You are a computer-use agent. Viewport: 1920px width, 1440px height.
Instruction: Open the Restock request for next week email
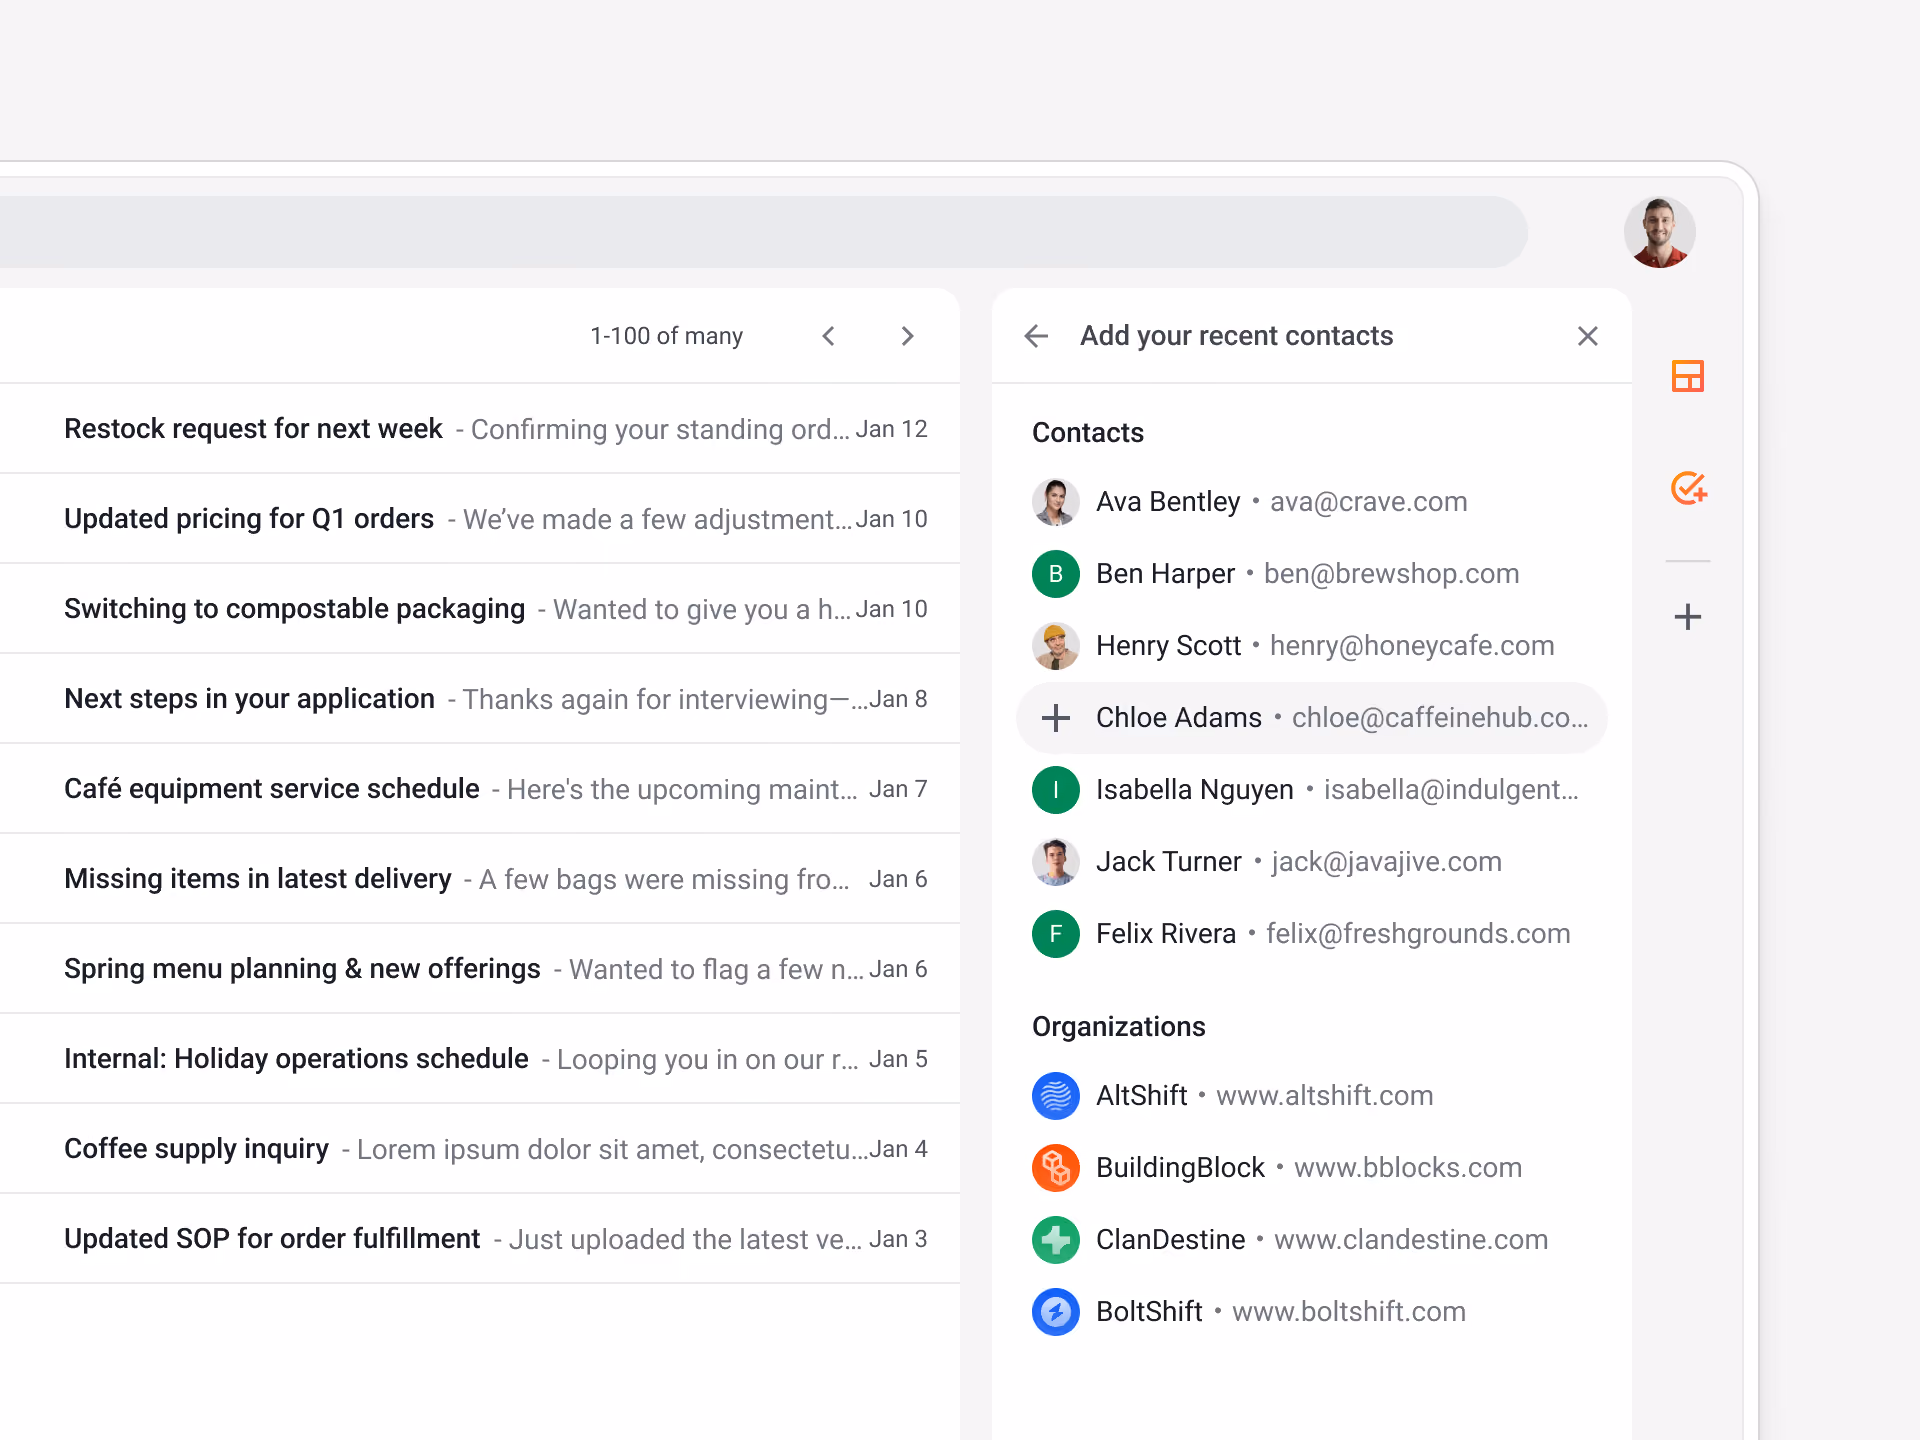[x=480, y=429]
